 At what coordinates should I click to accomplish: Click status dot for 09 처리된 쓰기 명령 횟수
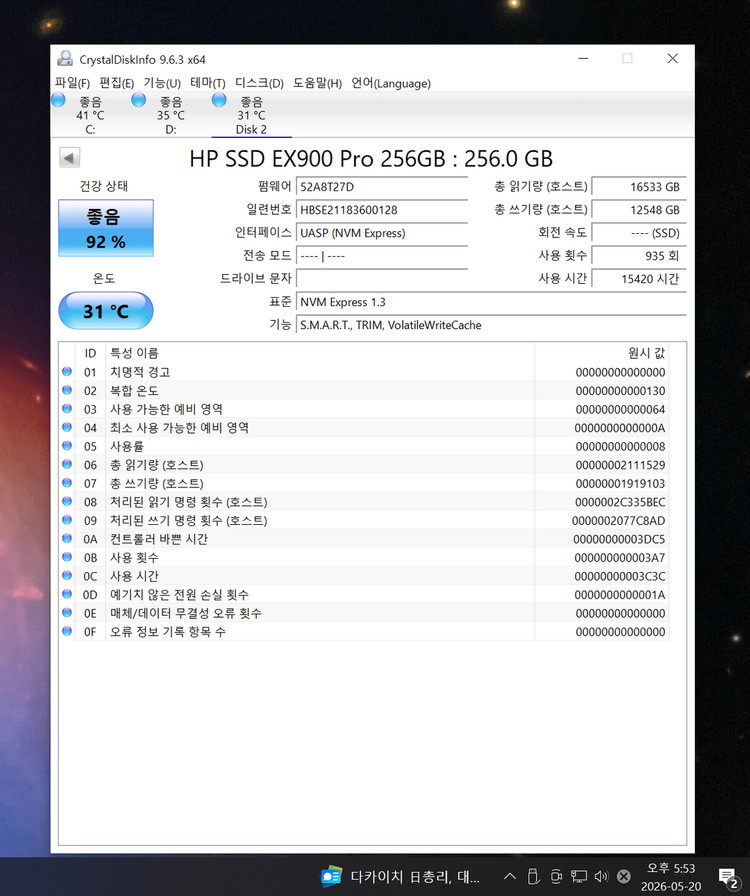coord(67,520)
